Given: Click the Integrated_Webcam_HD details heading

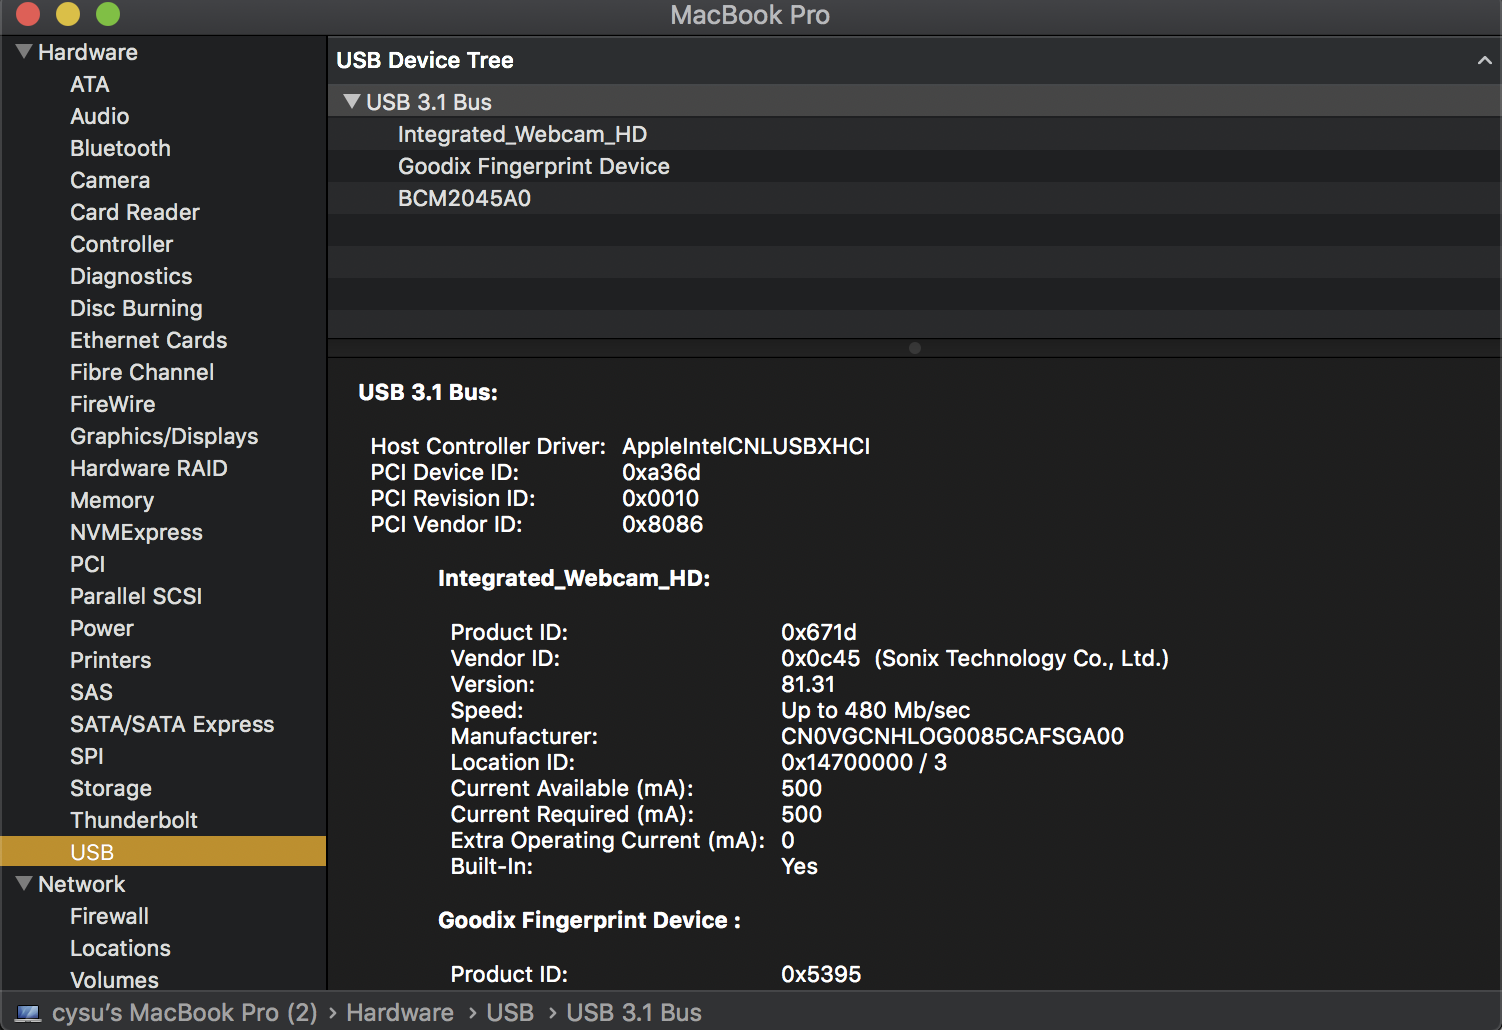Looking at the screenshot, I should click(574, 578).
